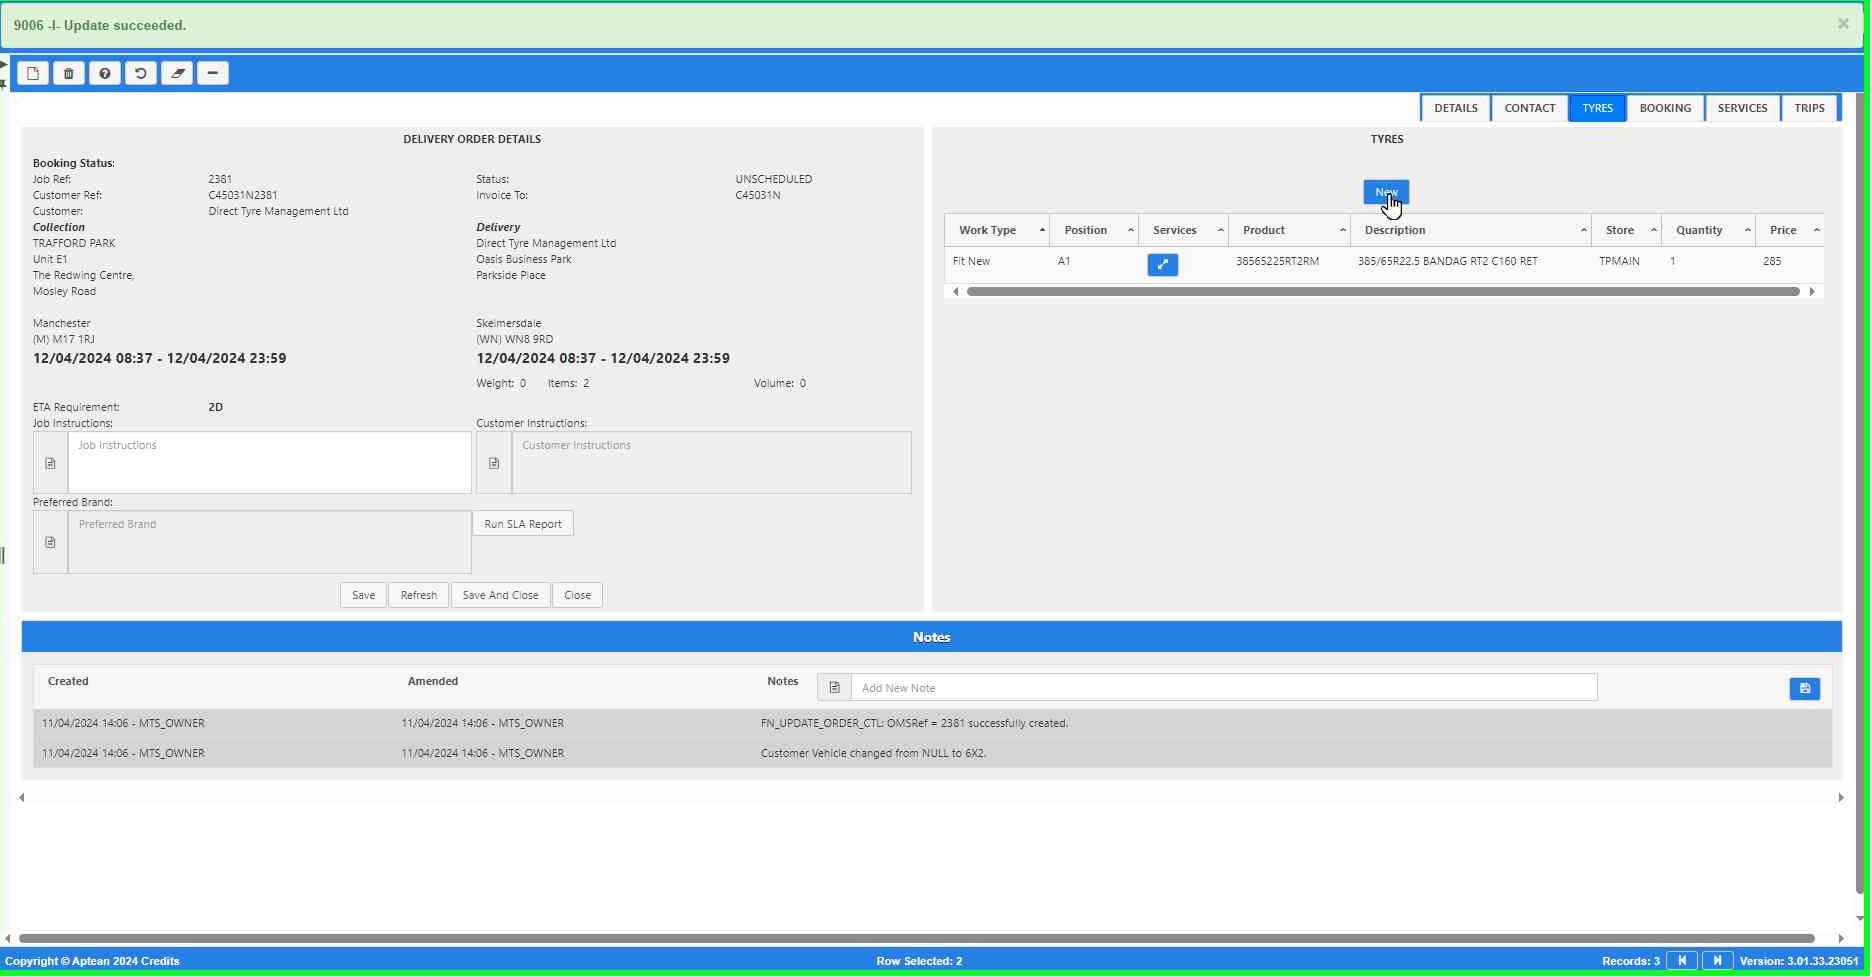Click the Amended column header in Notes
Viewport: 1872px width, 977px height.
point(433,681)
